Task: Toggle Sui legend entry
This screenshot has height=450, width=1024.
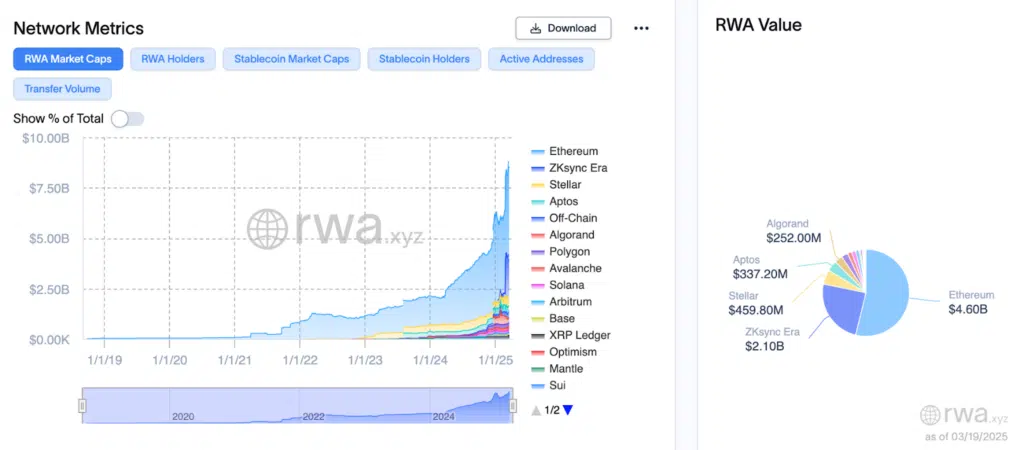Action: pyautogui.click(x=549, y=385)
